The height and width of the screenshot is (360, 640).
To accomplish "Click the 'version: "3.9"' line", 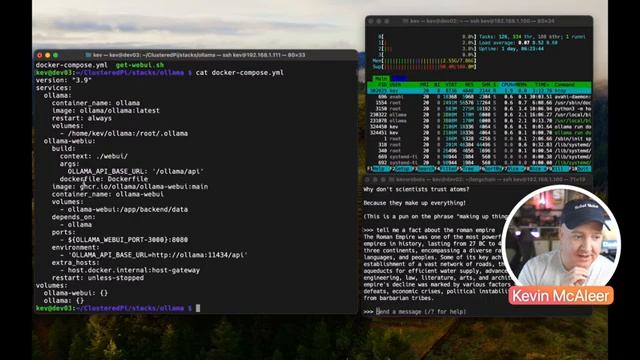I will 64,80.
